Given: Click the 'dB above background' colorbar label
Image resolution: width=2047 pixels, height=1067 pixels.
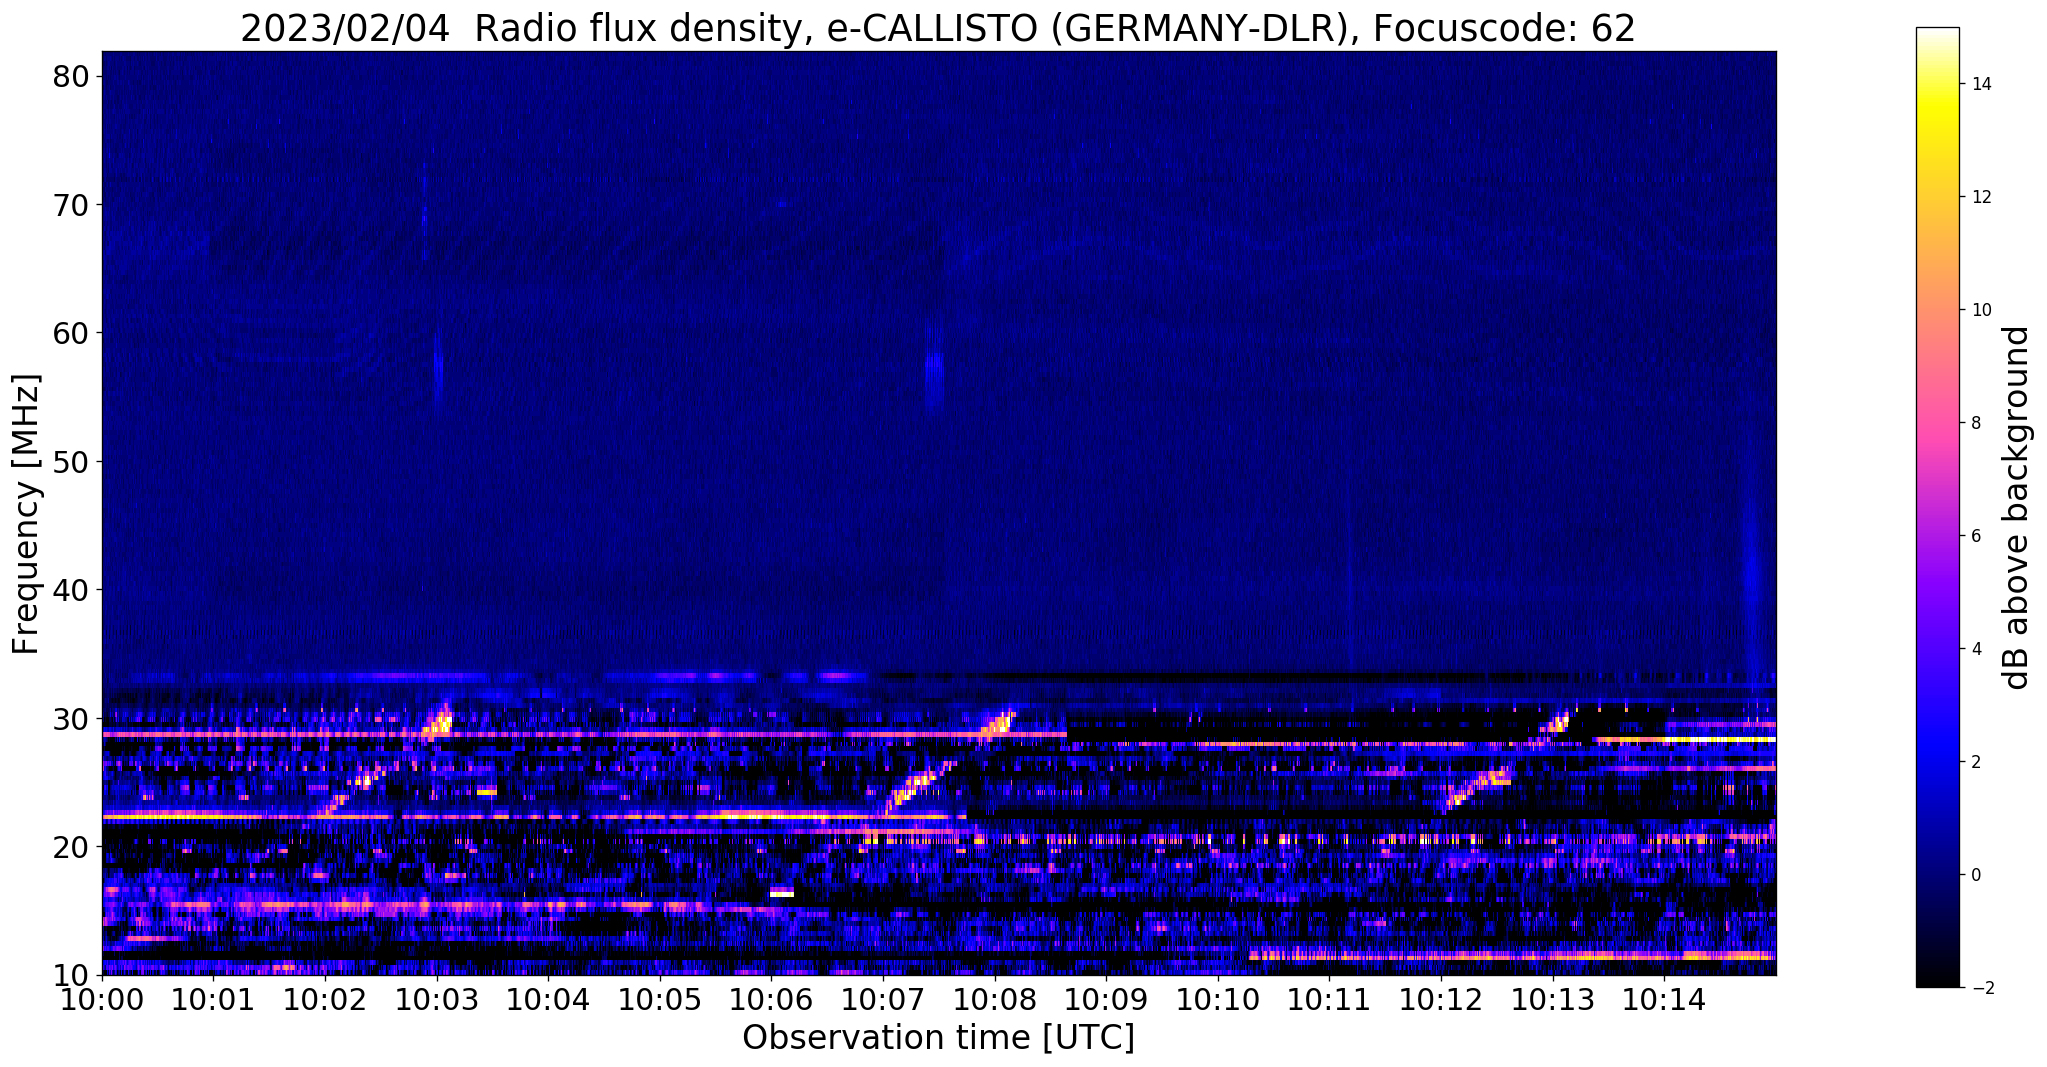Looking at the screenshot, I should 2017,508.
